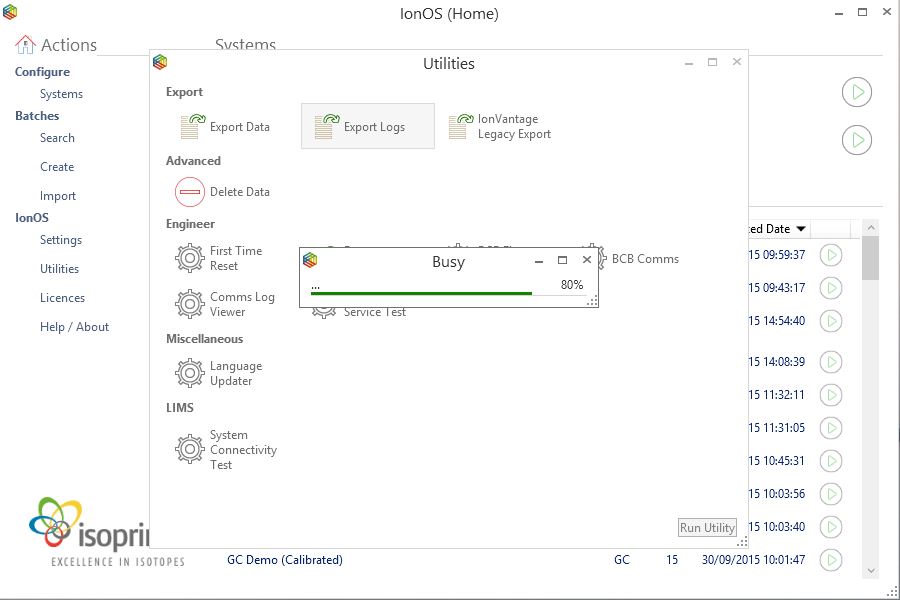Open the Import batches link
Screen dimensions: 900x600
pyautogui.click(x=58, y=196)
